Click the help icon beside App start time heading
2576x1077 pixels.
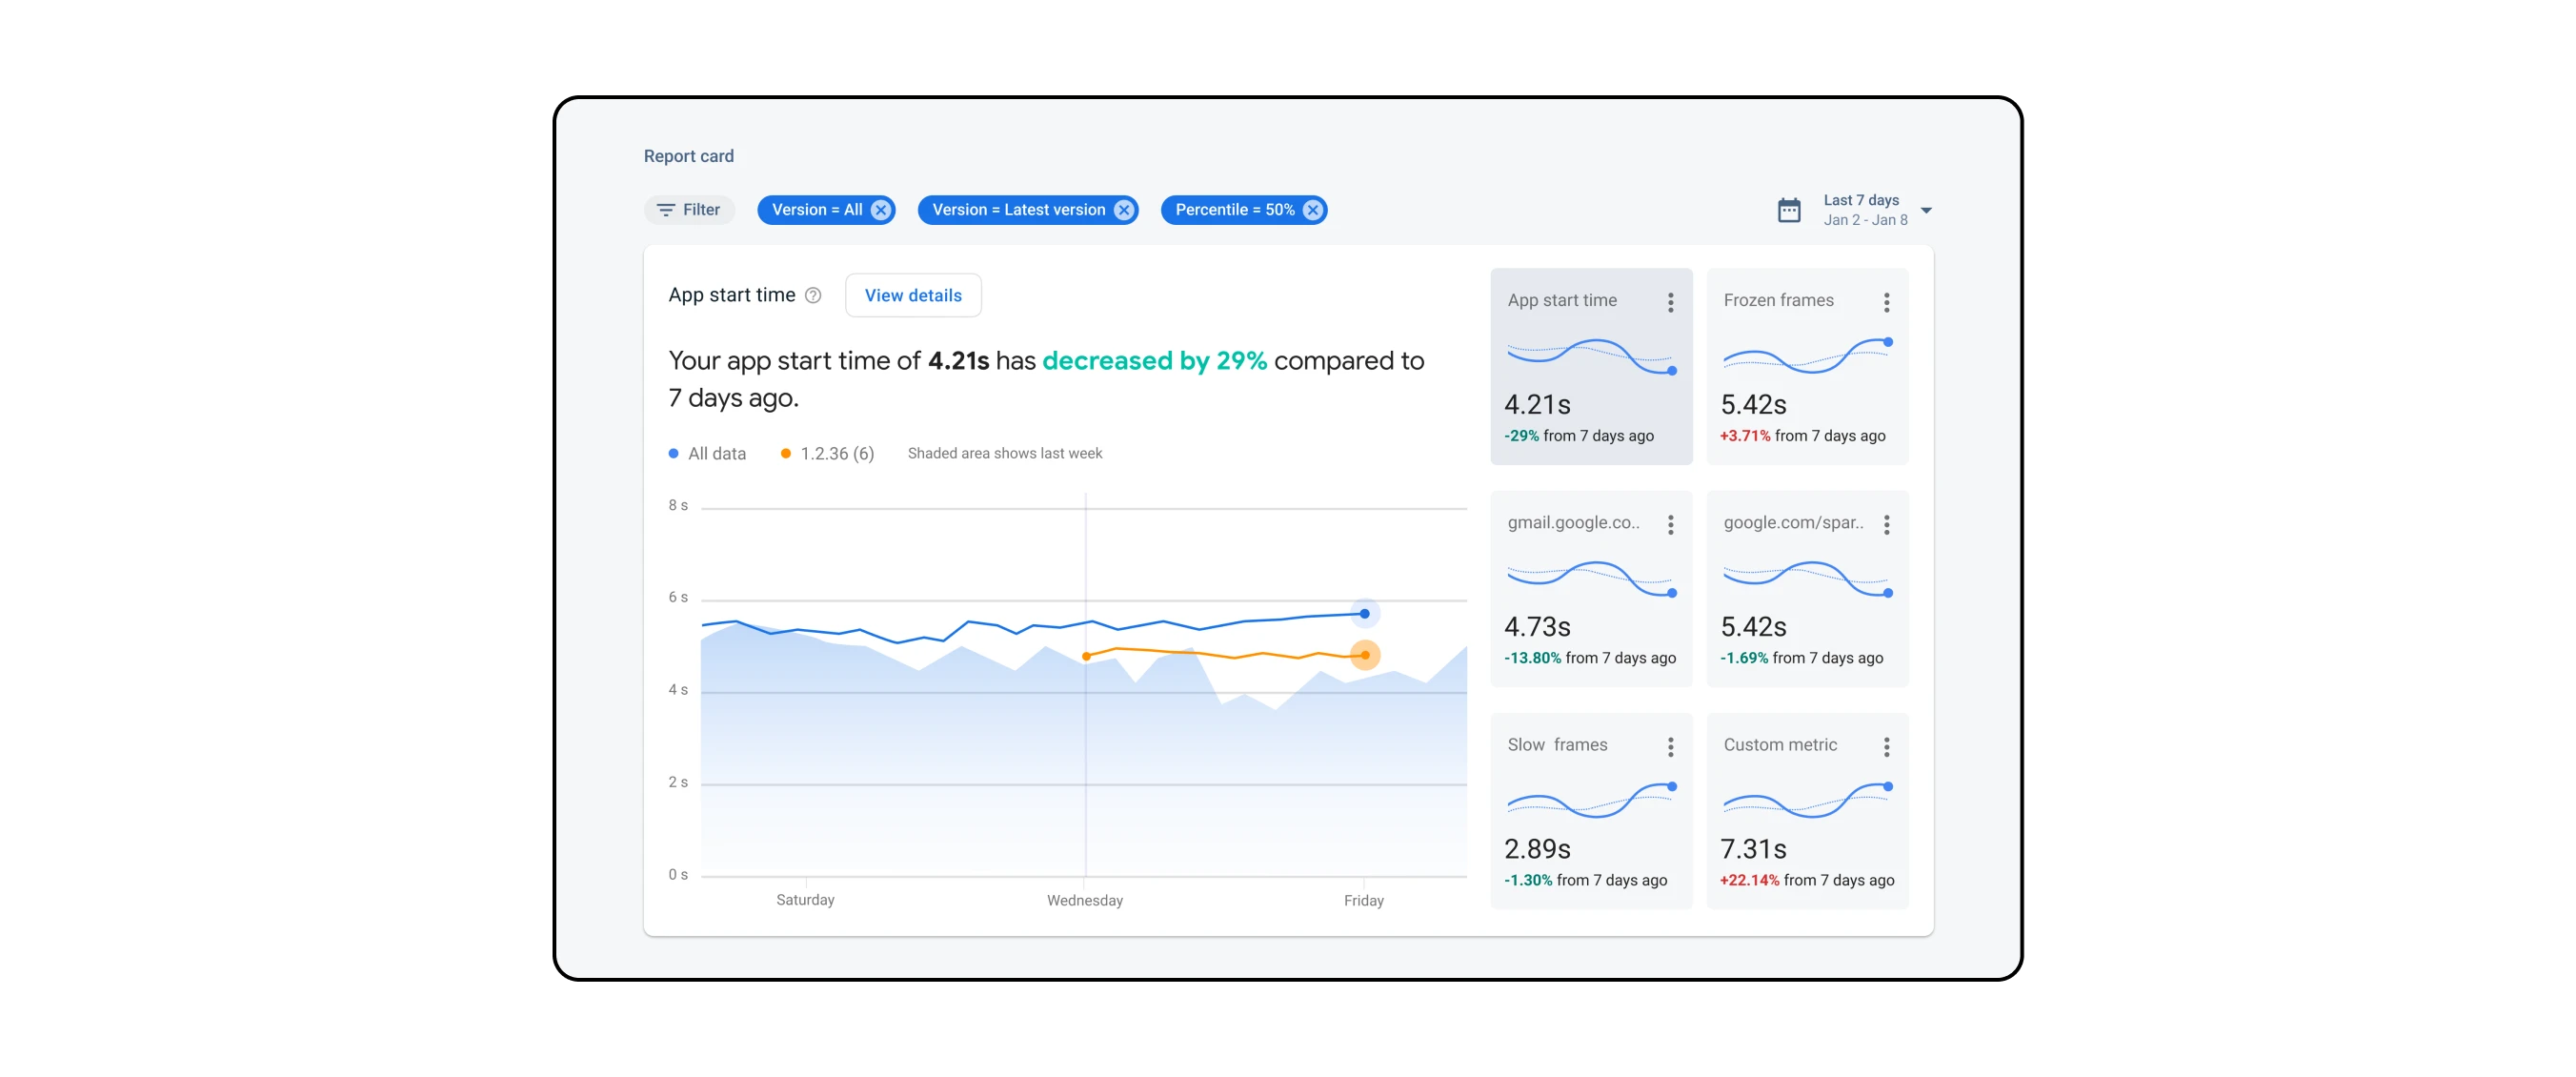813,295
